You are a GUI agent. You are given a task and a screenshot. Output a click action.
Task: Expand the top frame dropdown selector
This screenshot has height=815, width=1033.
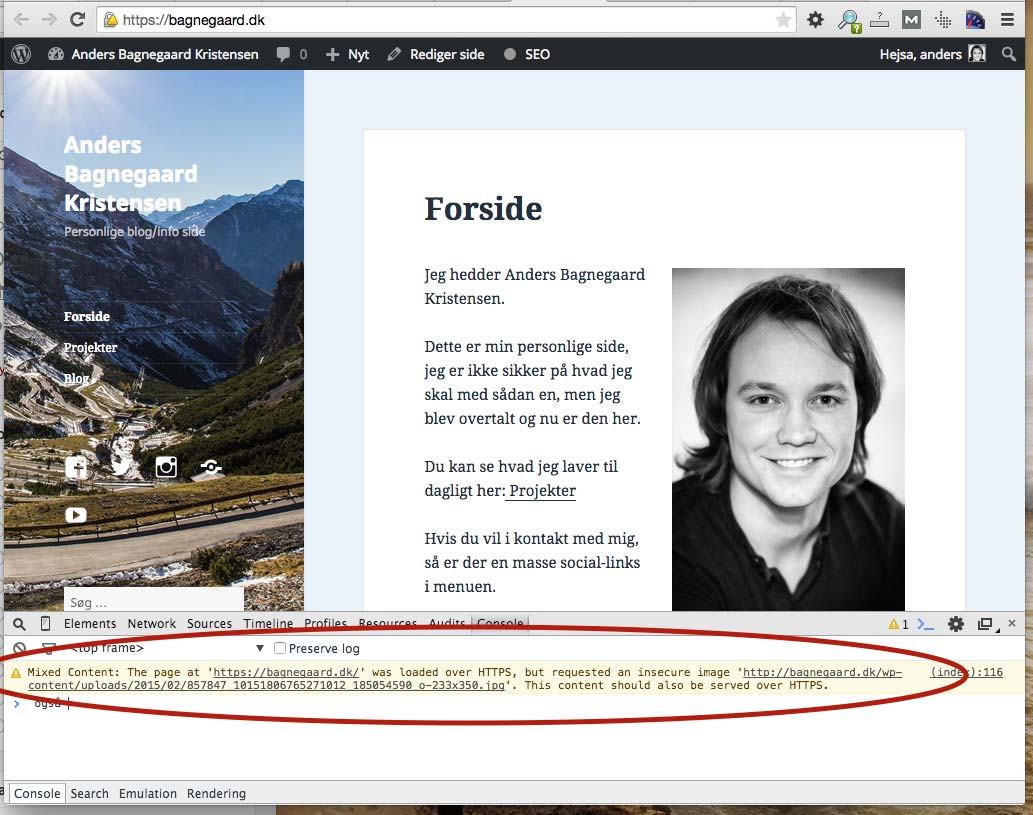click(x=260, y=649)
